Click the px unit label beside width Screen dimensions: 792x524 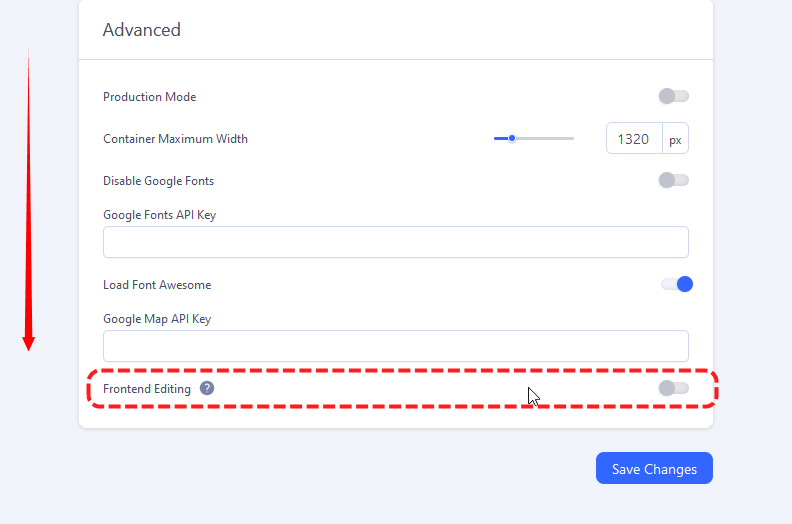[675, 140]
